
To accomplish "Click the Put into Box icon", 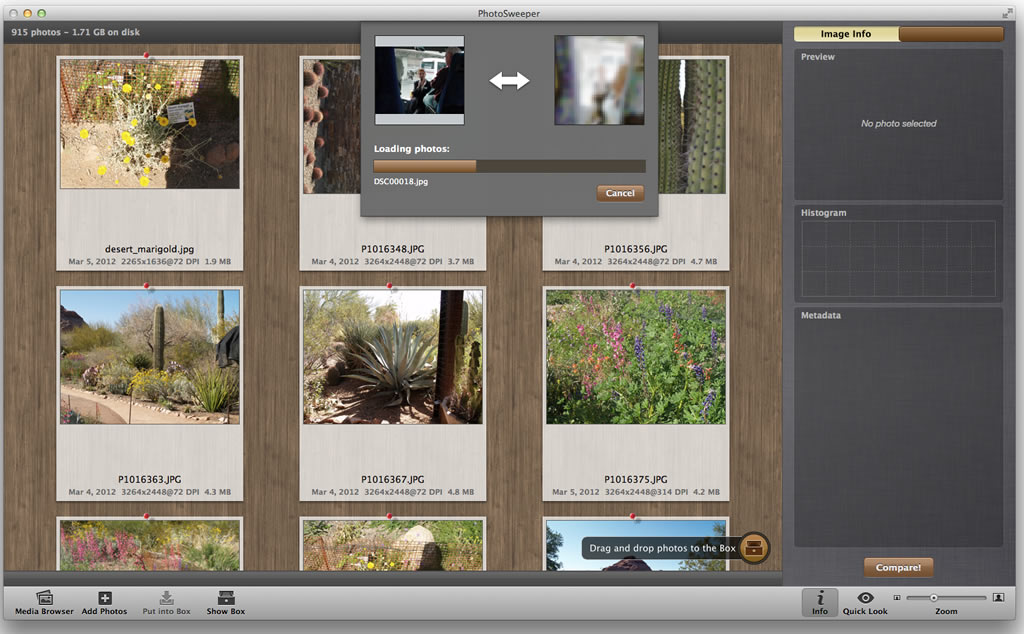I will 166,598.
